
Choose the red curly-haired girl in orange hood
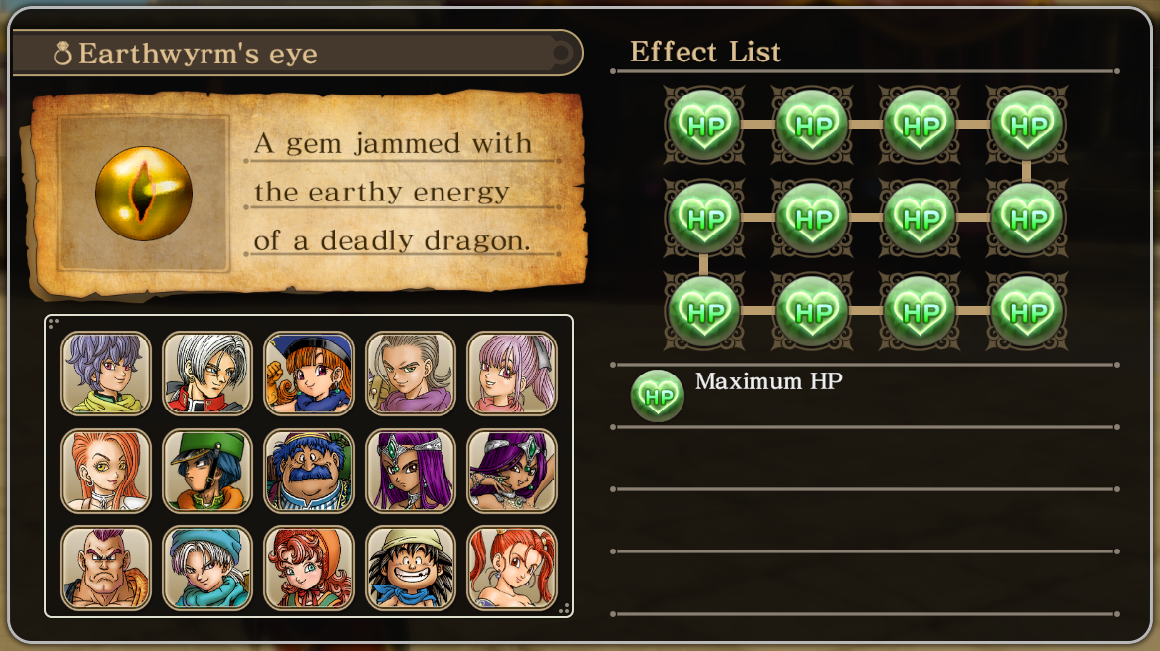click(308, 567)
